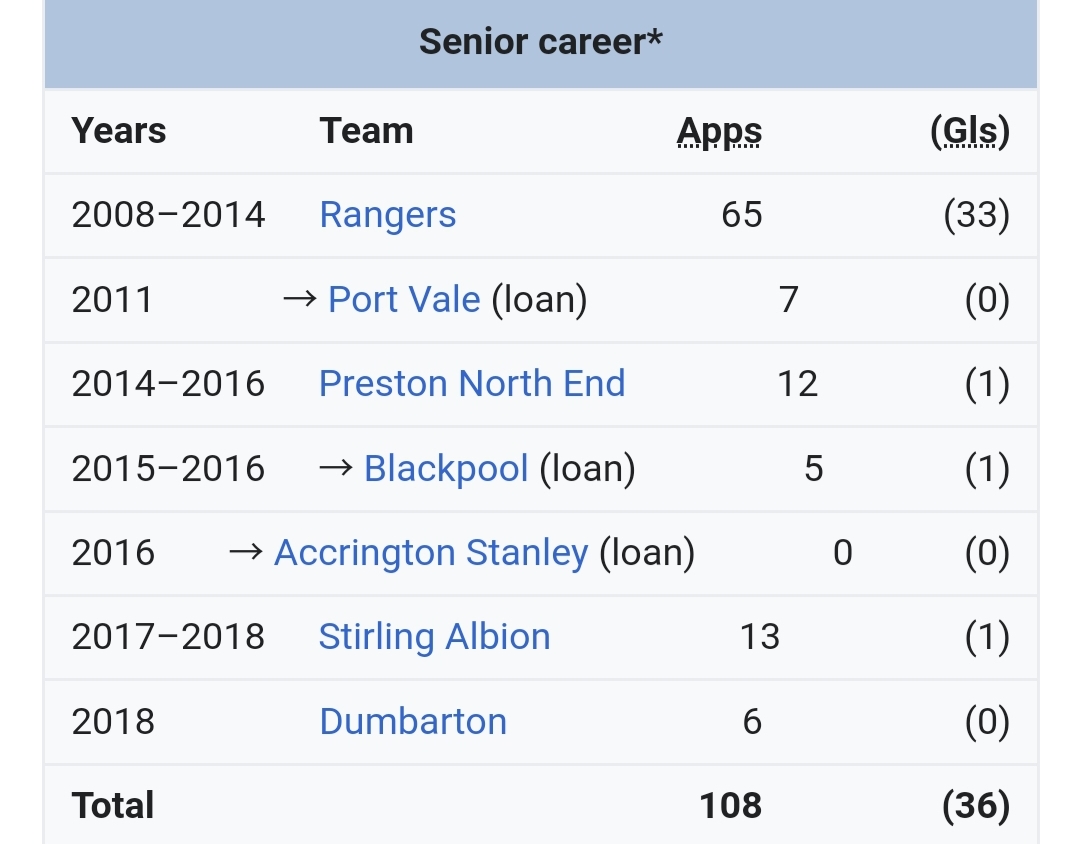This screenshot has width=1080, height=844.
Task: Click the Senior career header
Action: (540, 42)
